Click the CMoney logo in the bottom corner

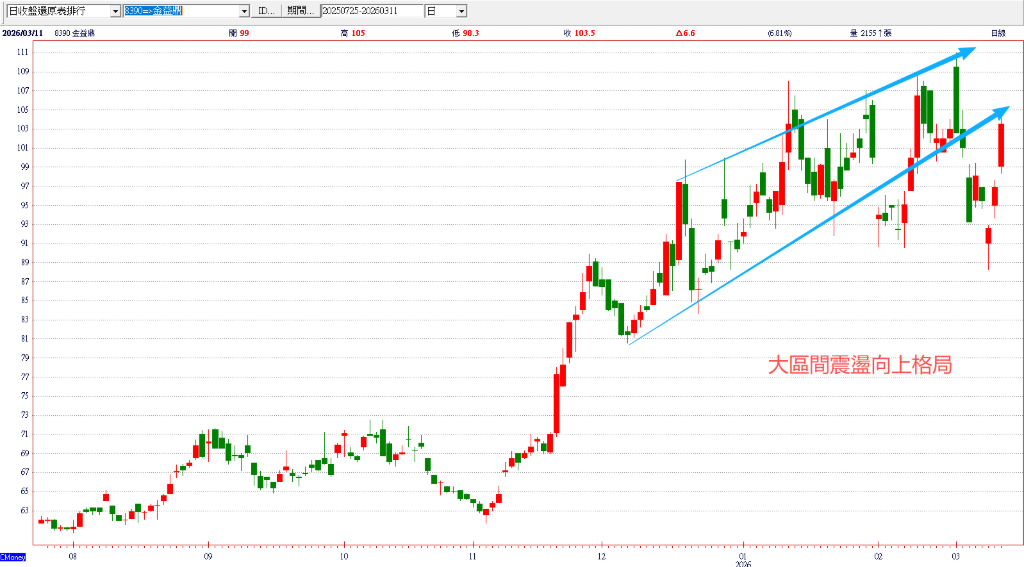click(x=13, y=557)
